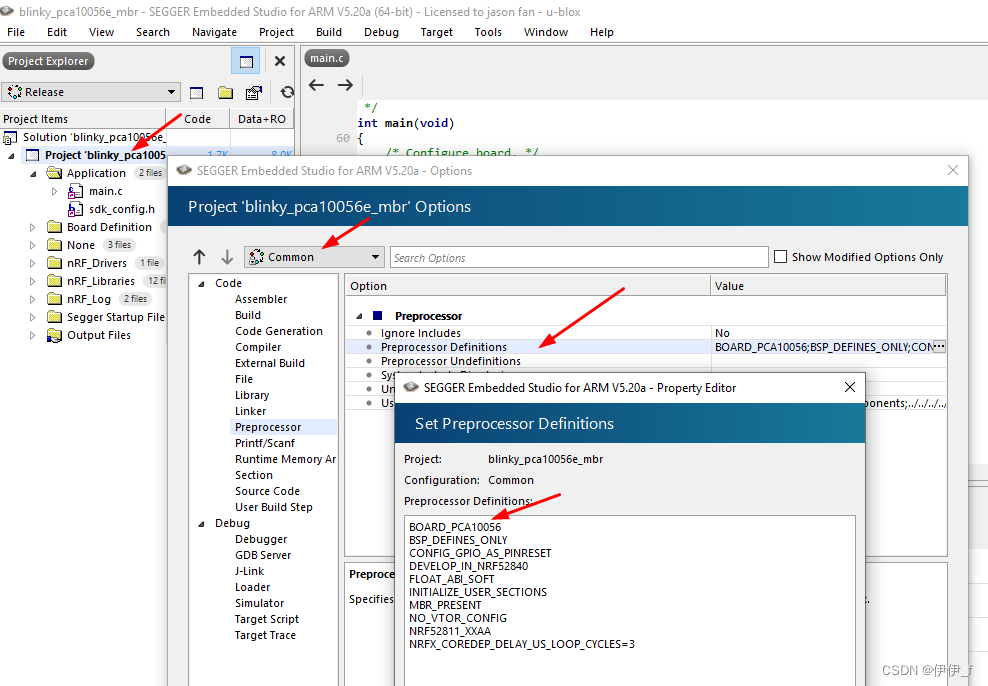Open the Window menu
Viewport: 988px width, 686px height.
coord(546,32)
